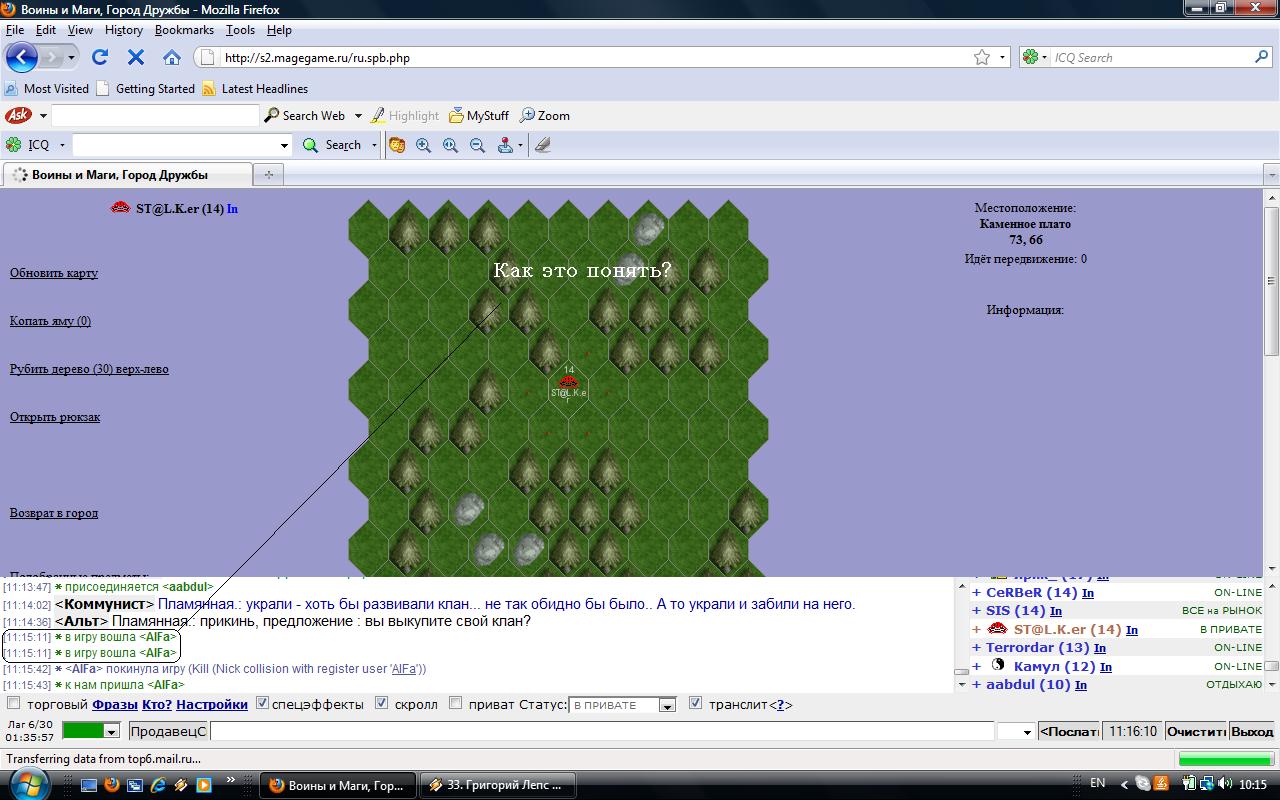Open back/forward history dropdown arrow
Viewport: 1280px width, 800px height.
pyautogui.click(x=72, y=57)
